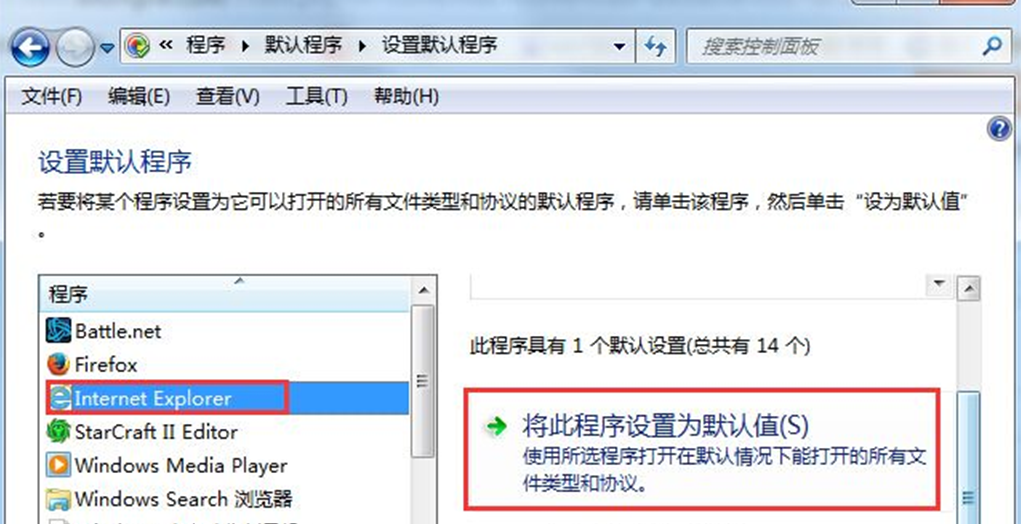Click 默认程序 in the breadcrumb path
This screenshot has width=1021, height=524.
[x=303, y=46]
